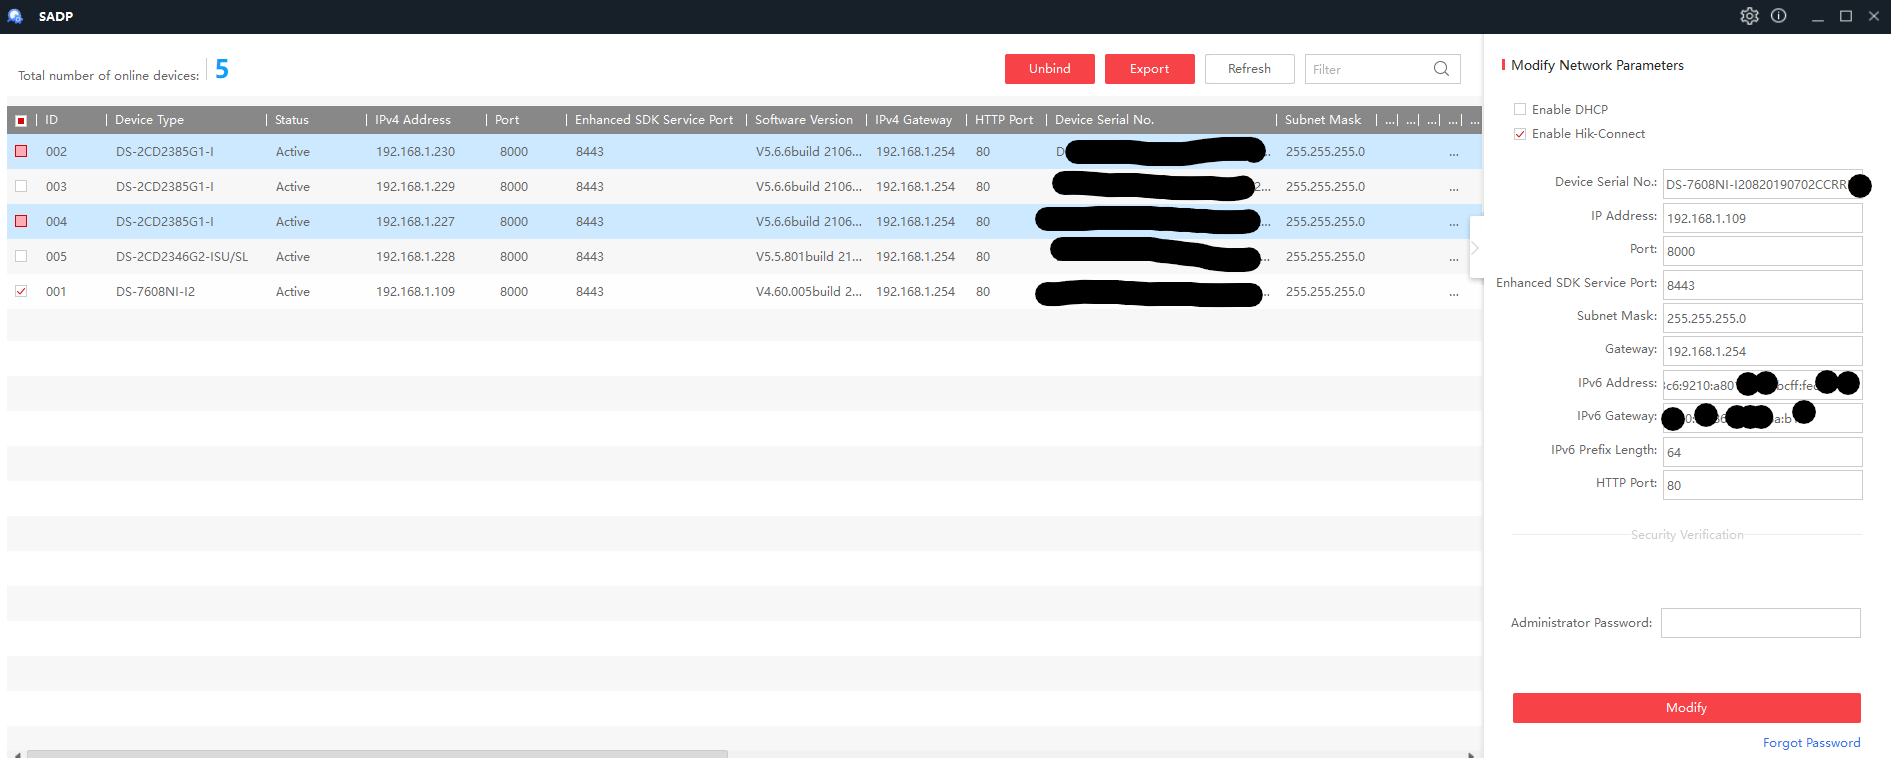Viewport: 1891px width, 758px height.
Task: Click the search magnifier in Filter box
Action: click(1441, 69)
